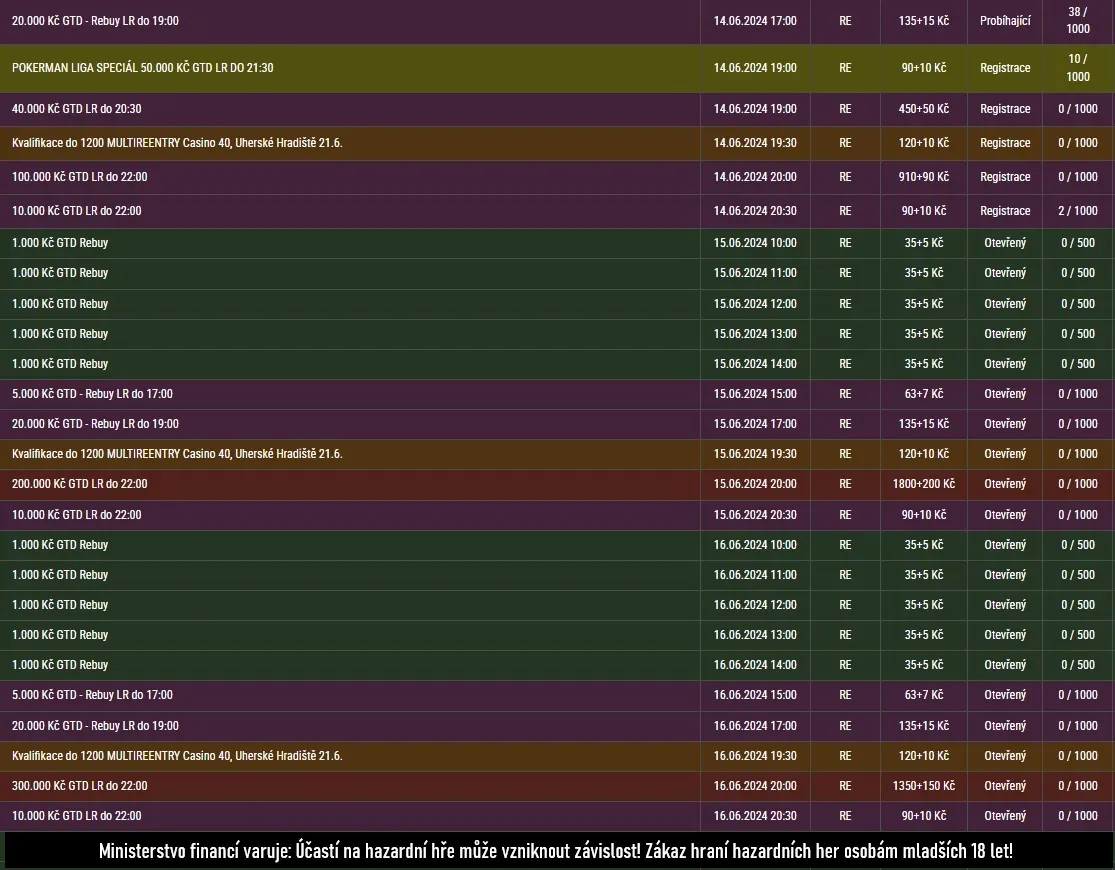1115x870 pixels.
Task: Select the 200.000 Kč GTD LR do 22:00 tournament
Action: 79,484
